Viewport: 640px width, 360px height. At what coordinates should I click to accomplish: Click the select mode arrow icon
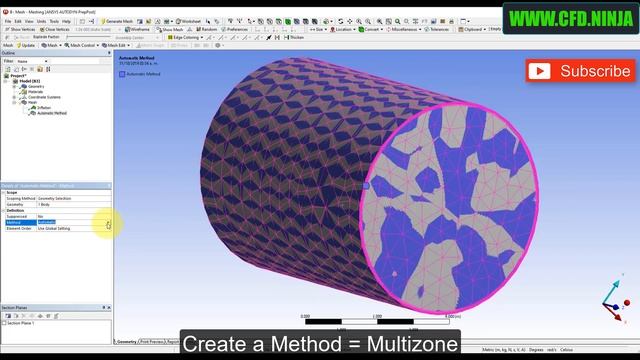[250, 21]
